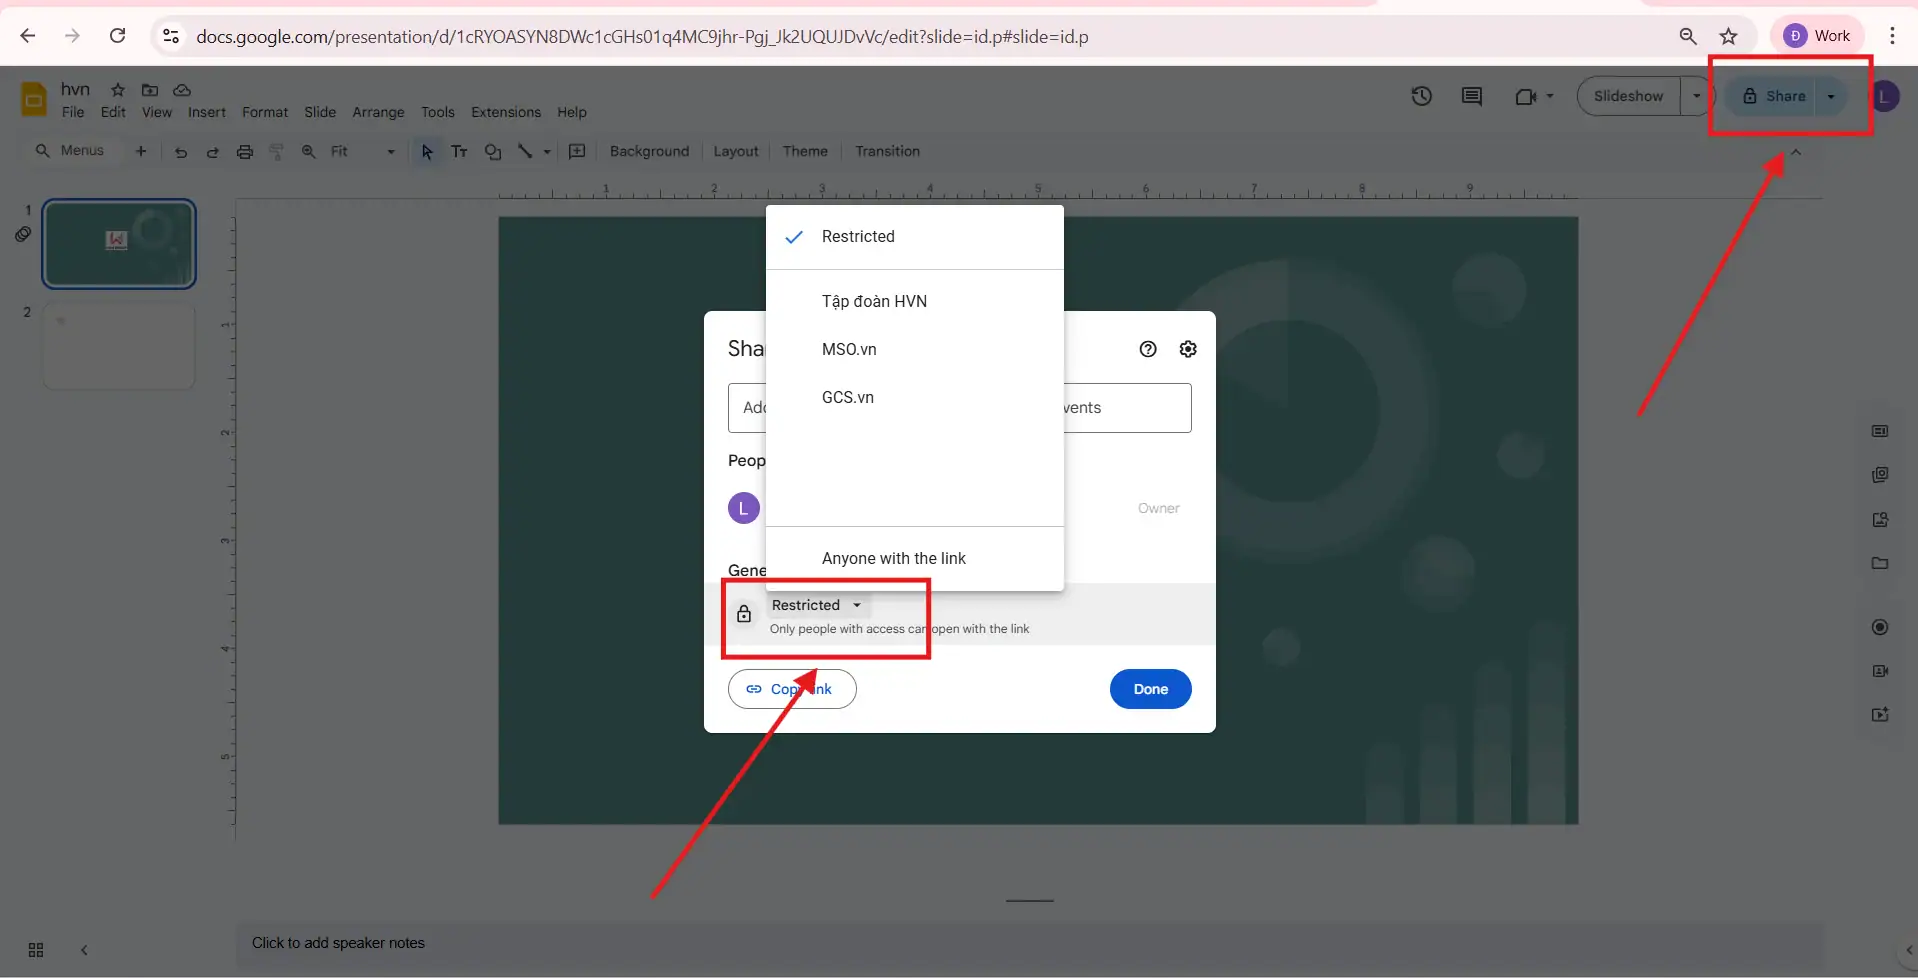The height and width of the screenshot is (978, 1918).
Task: Star the presentation named hvn
Action: click(116, 88)
